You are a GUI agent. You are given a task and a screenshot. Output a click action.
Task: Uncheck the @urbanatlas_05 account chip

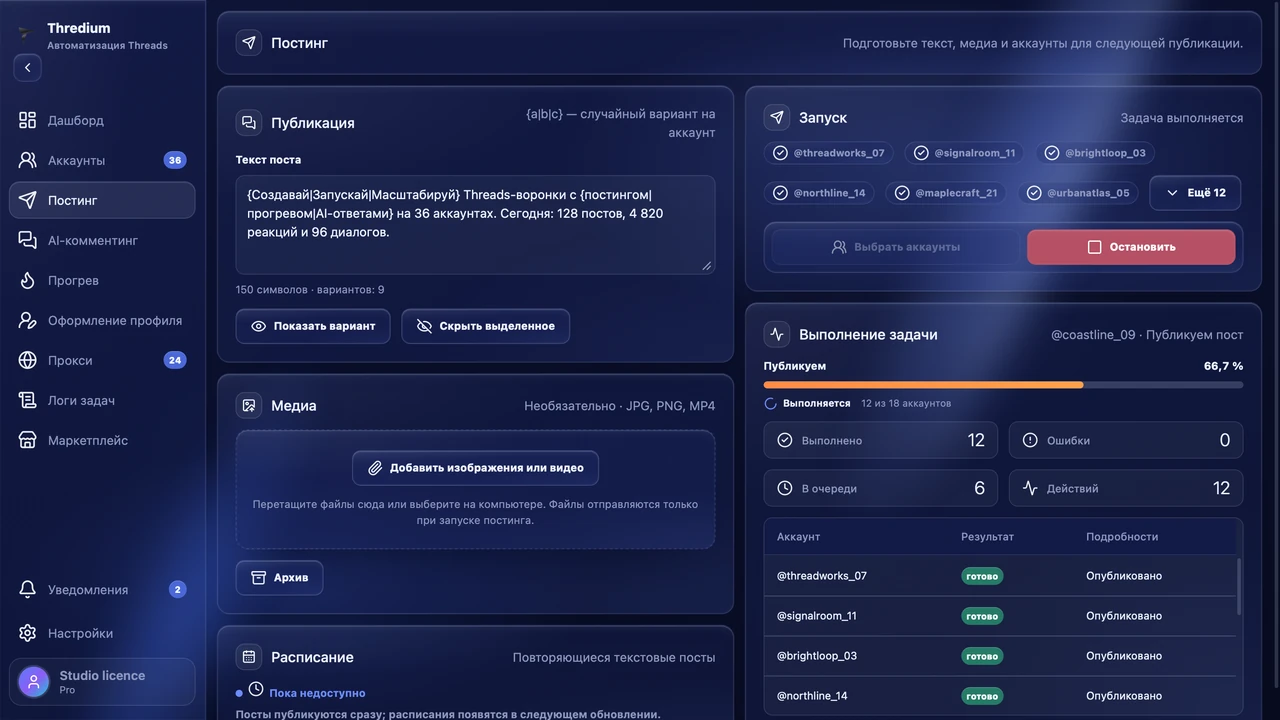coord(1079,193)
